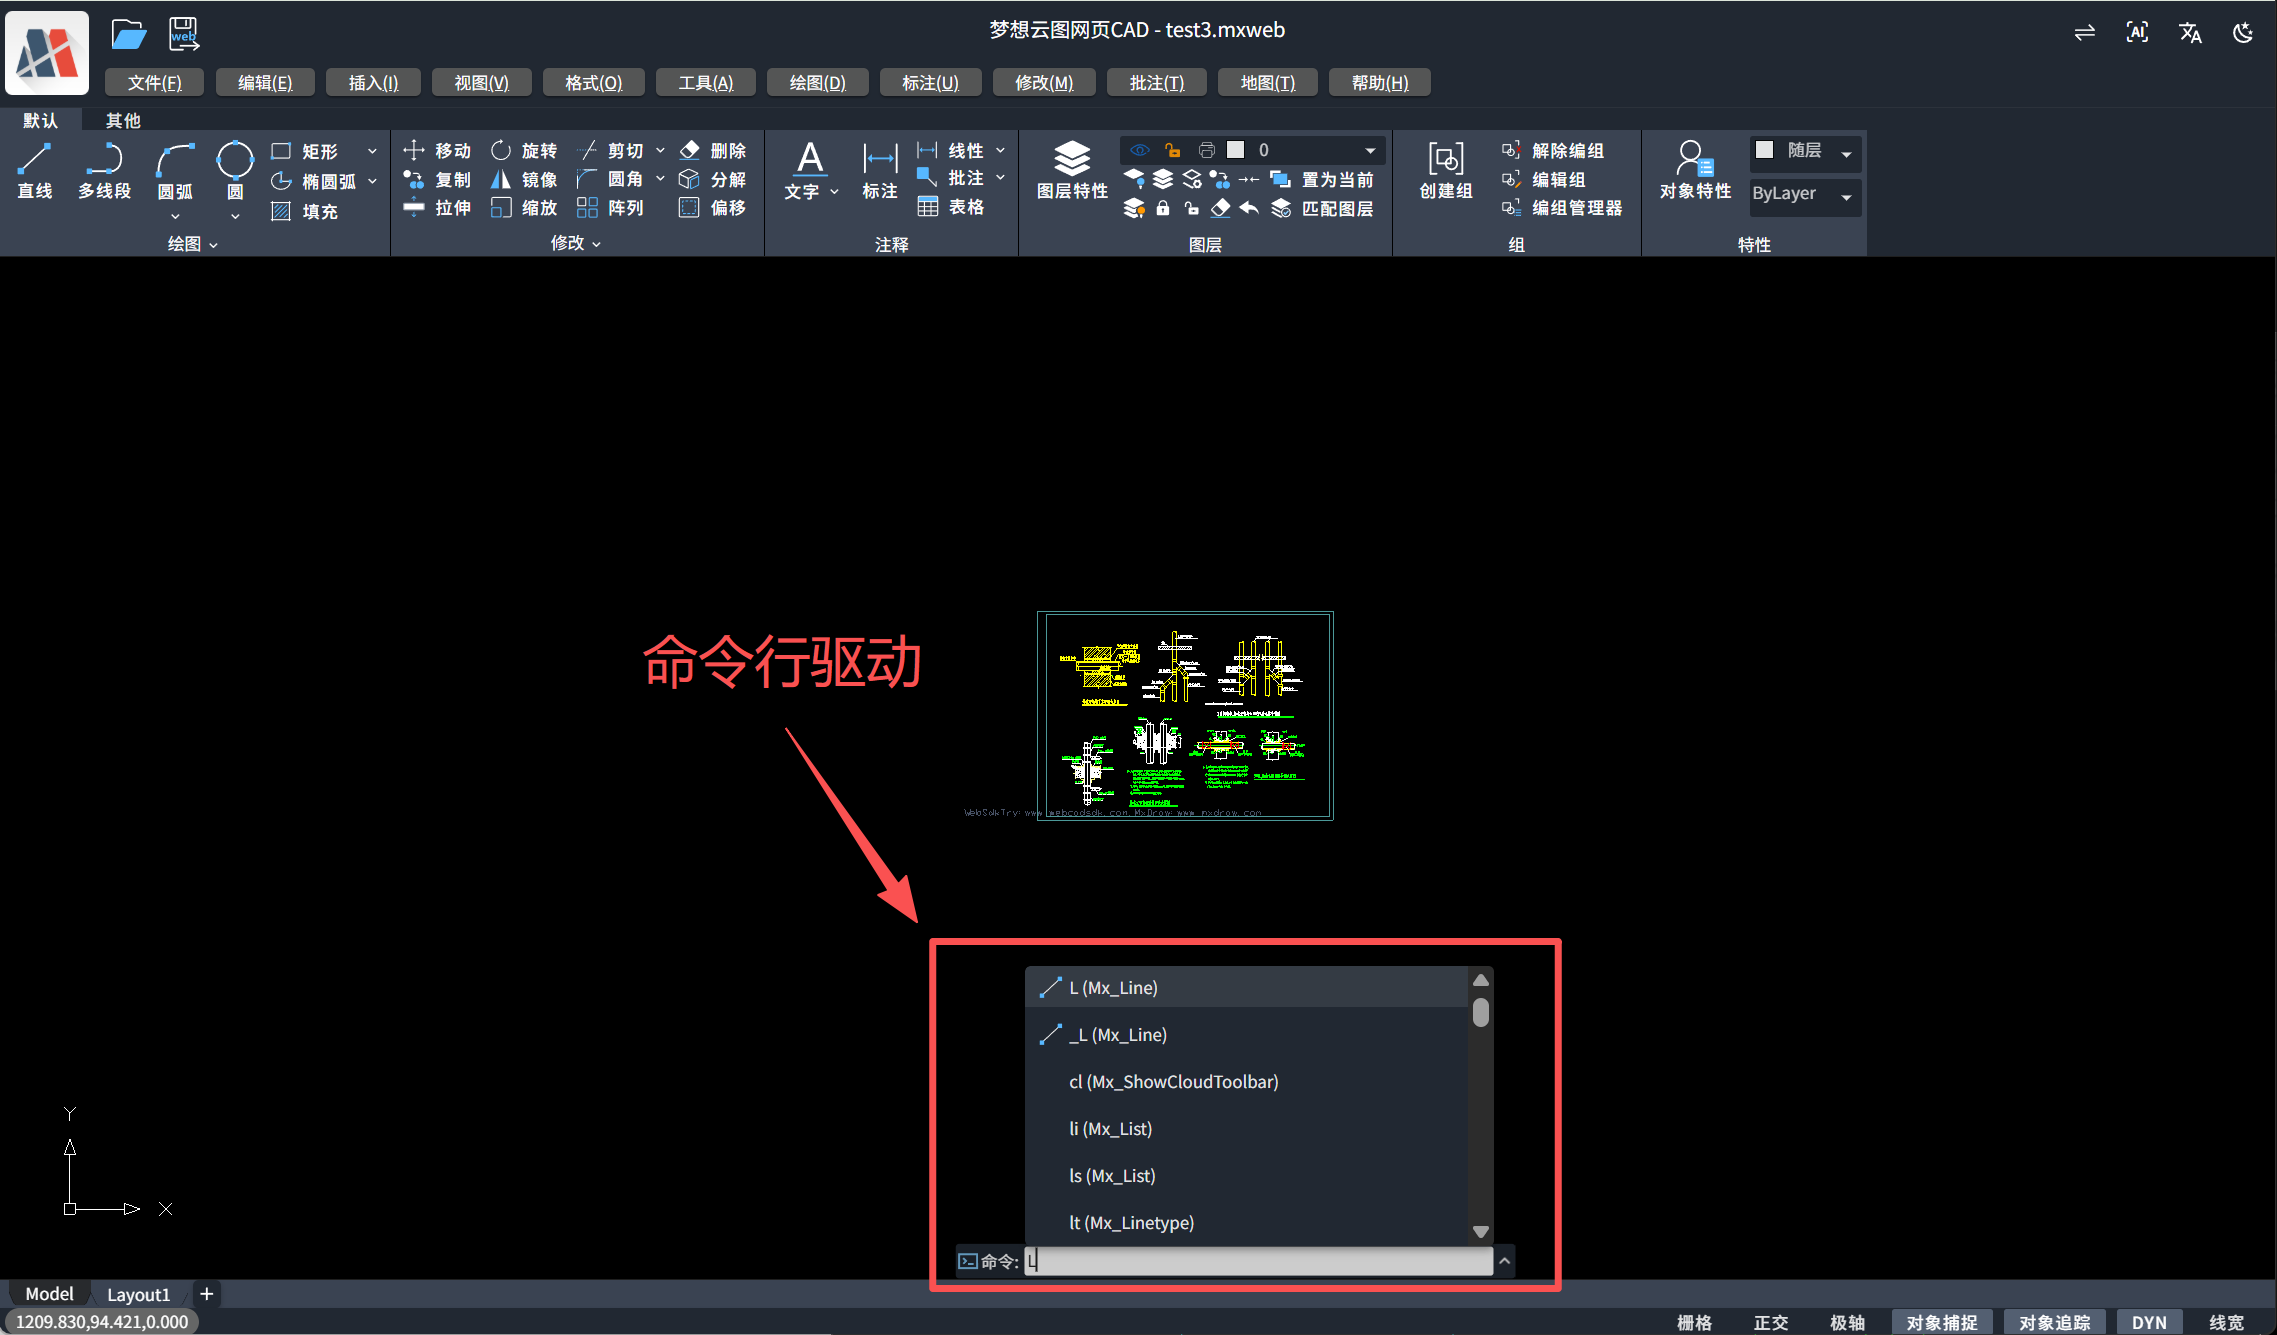2277x1335 pixels.
Task: Open the Dimension (标注) tool
Action: pyautogui.click(x=880, y=171)
